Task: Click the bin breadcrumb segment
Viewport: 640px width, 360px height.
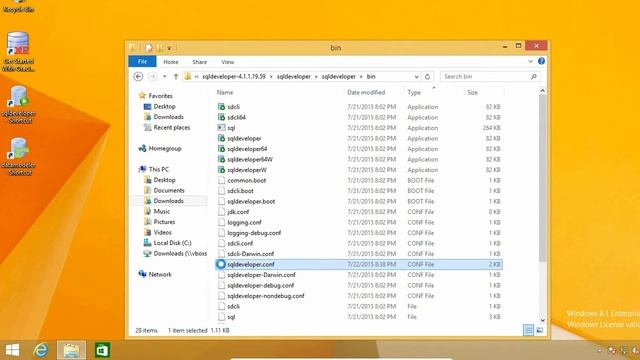Action: click(x=371, y=77)
